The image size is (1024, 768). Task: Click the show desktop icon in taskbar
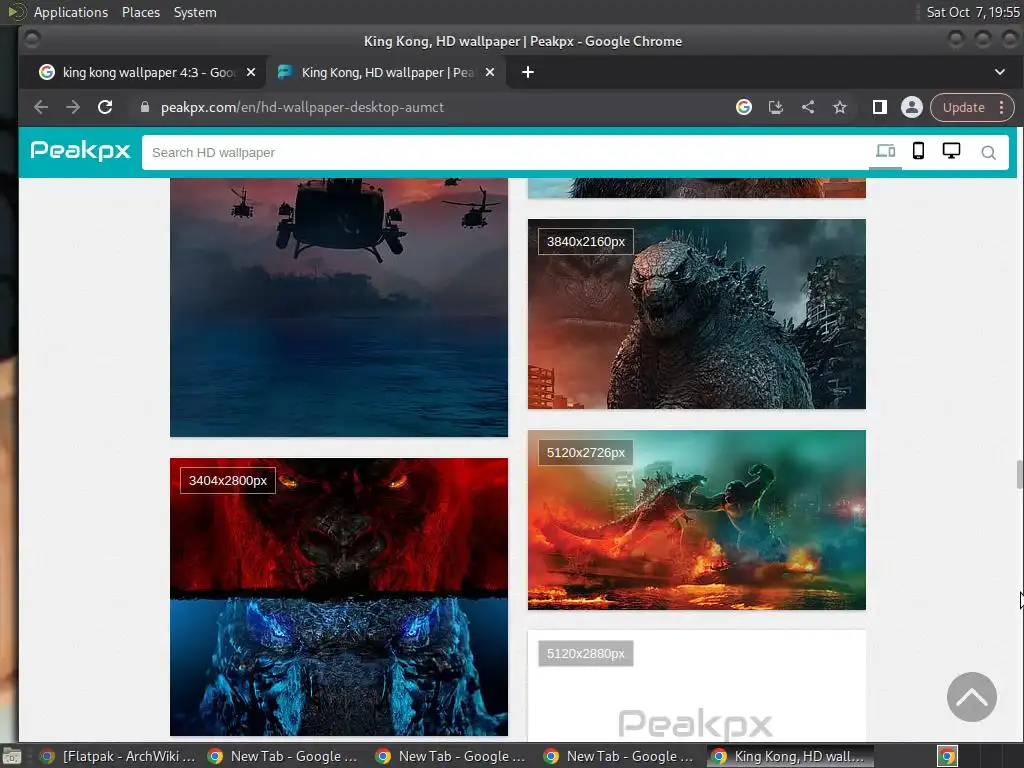pos(11,756)
